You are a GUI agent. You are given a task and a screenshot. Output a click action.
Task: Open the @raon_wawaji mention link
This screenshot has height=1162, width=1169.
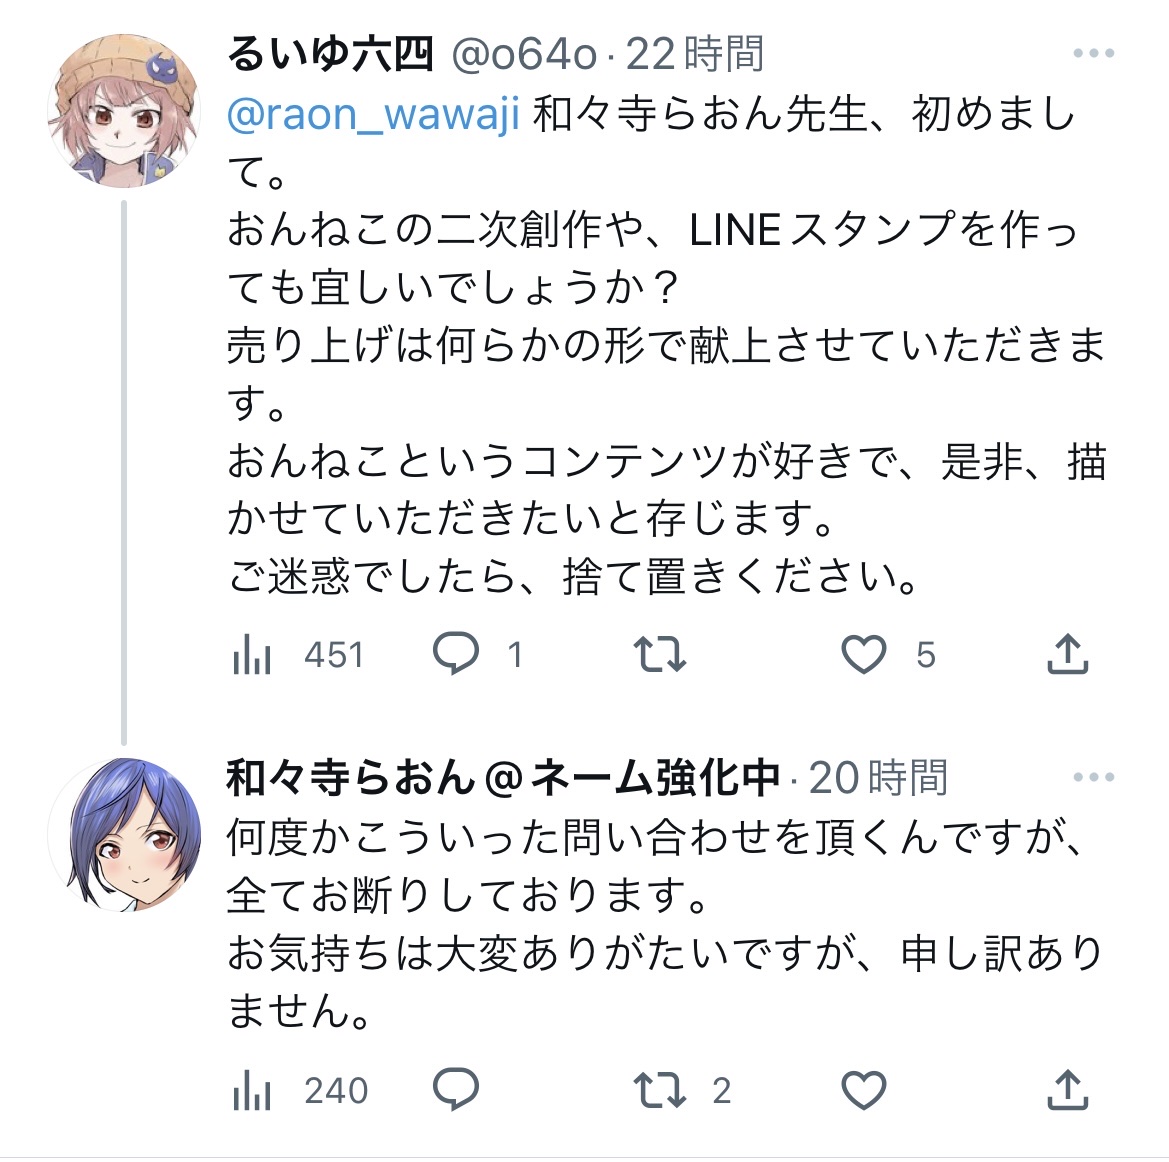pos(373,115)
